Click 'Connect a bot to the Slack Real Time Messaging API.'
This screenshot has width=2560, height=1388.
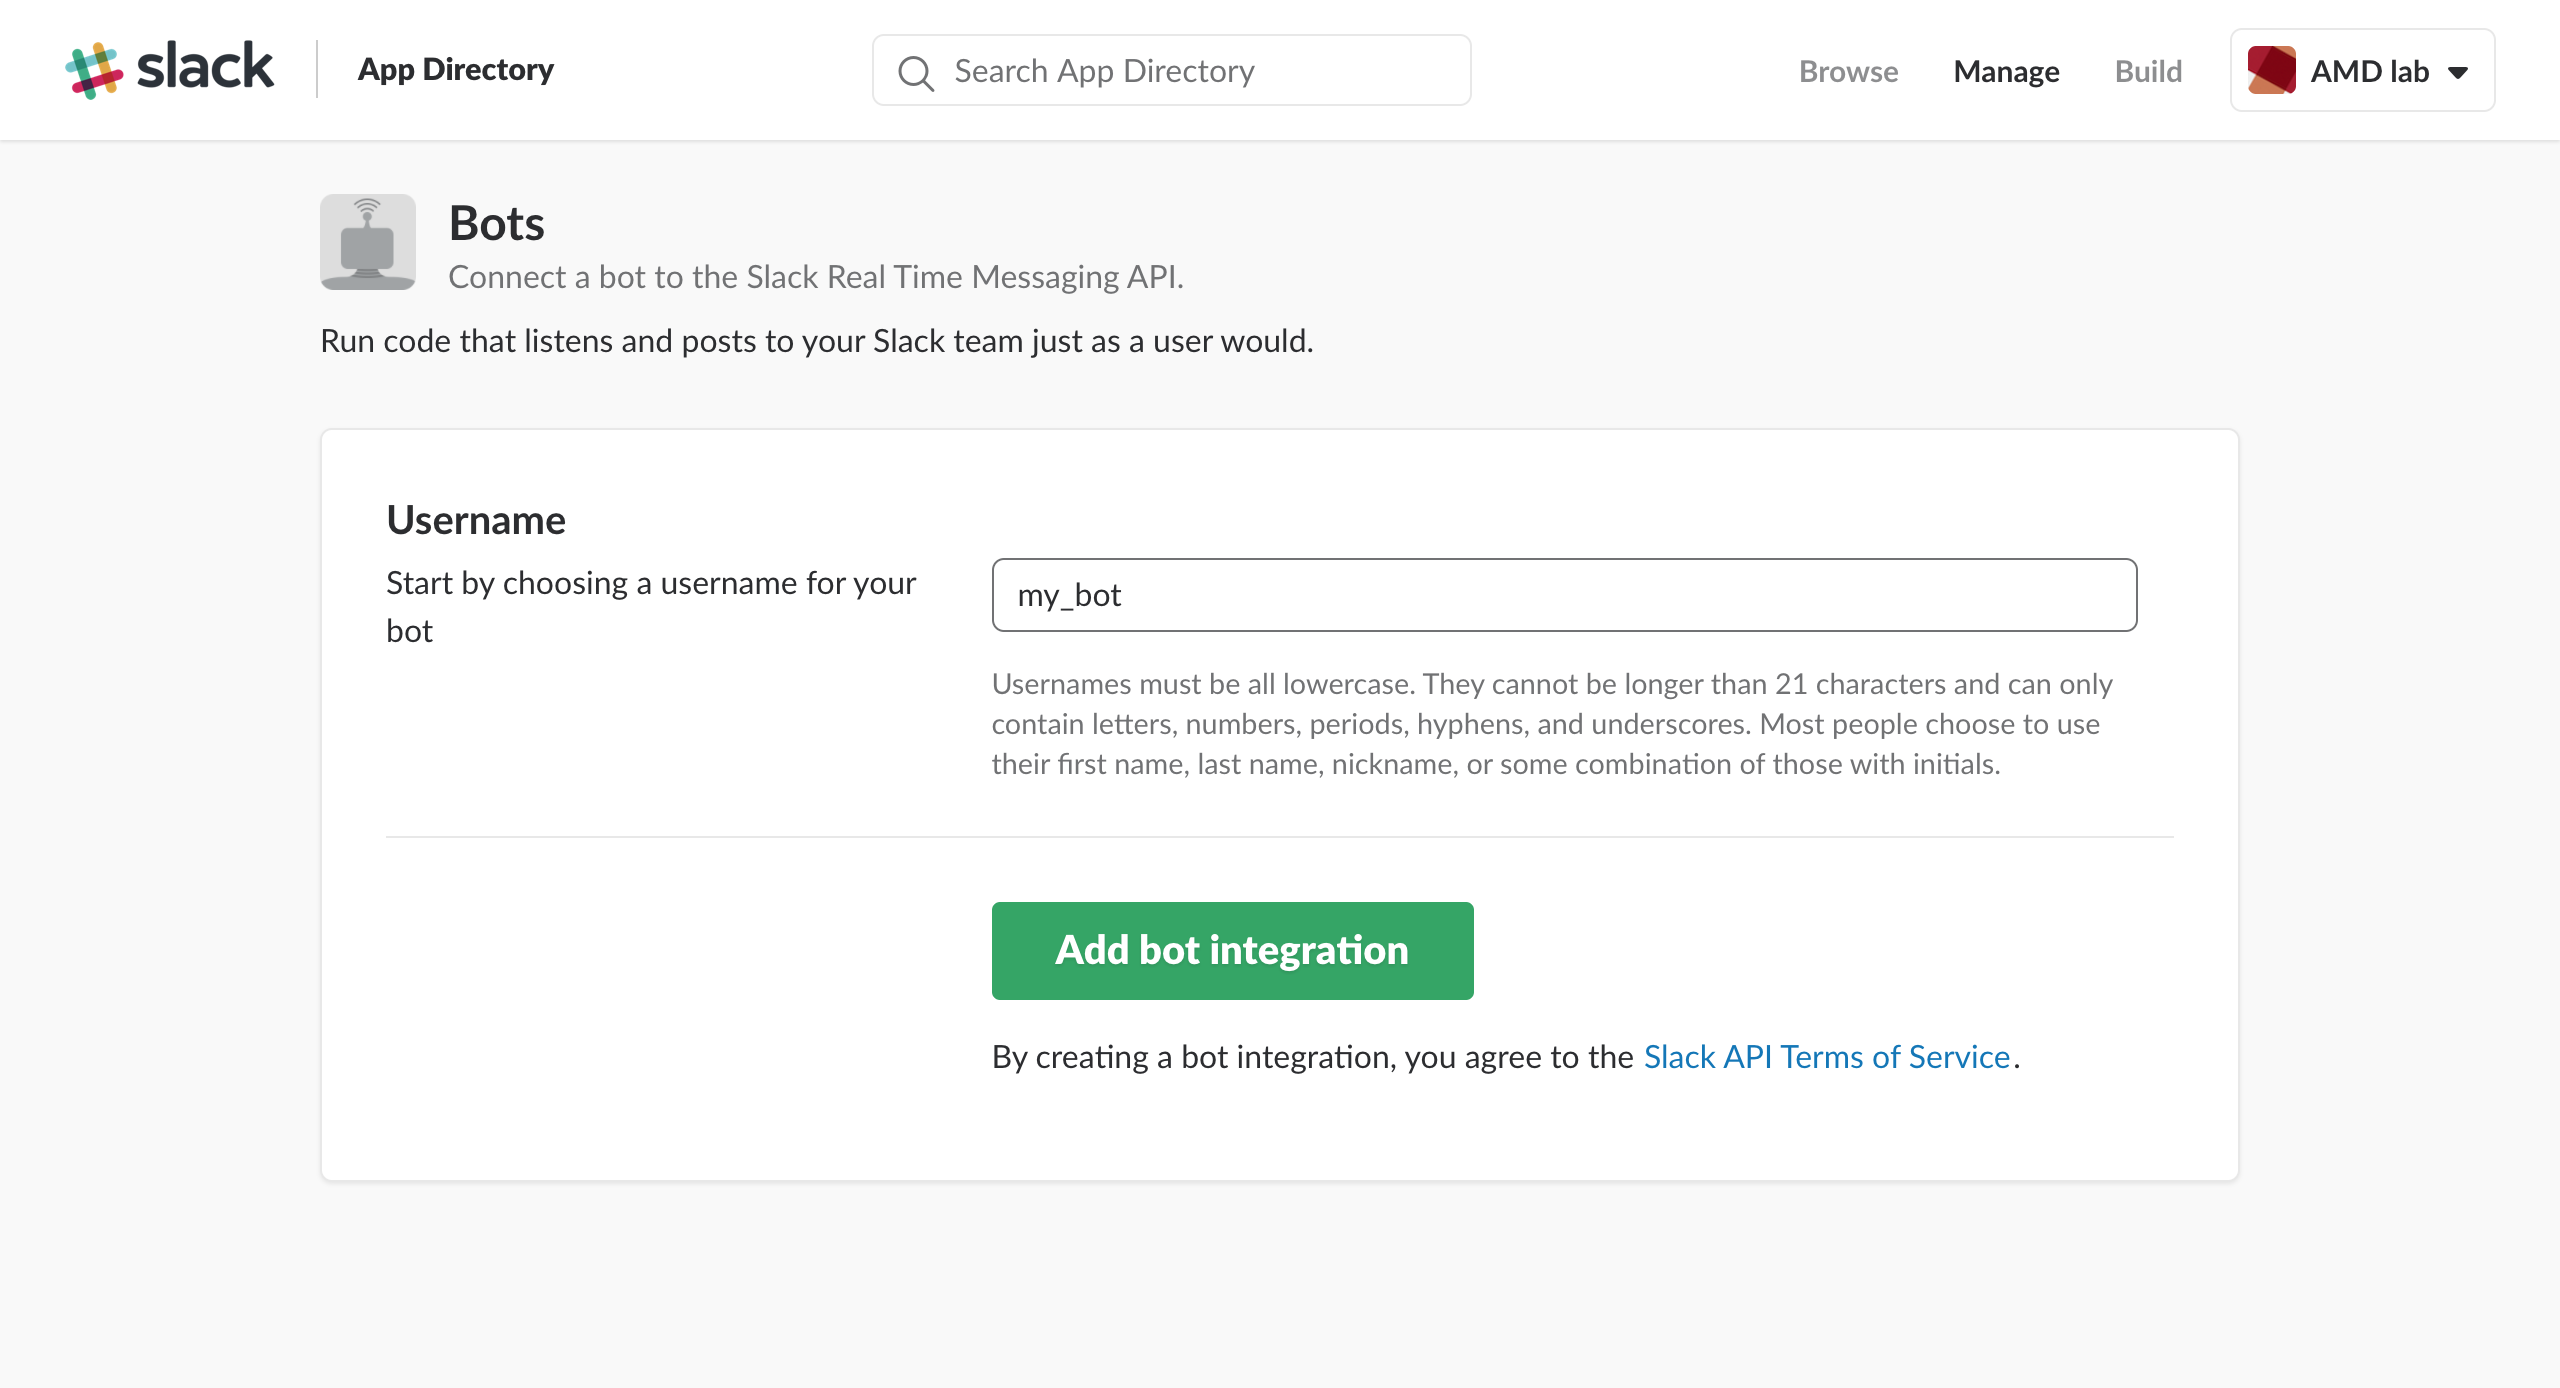pos(816,277)
